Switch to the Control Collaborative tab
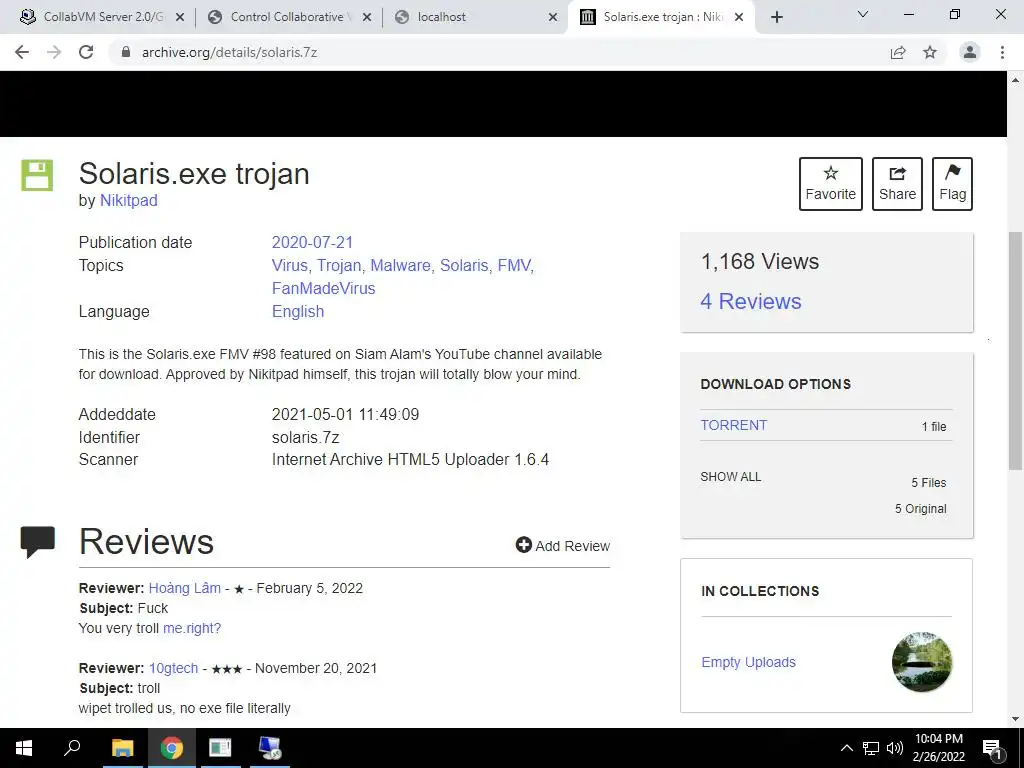 (287, 17)
